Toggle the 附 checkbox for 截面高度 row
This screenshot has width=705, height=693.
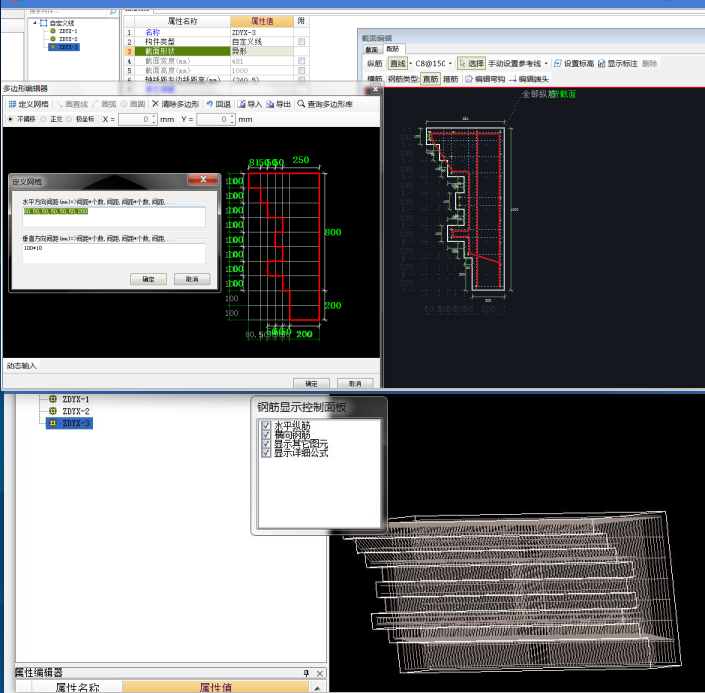301,71
